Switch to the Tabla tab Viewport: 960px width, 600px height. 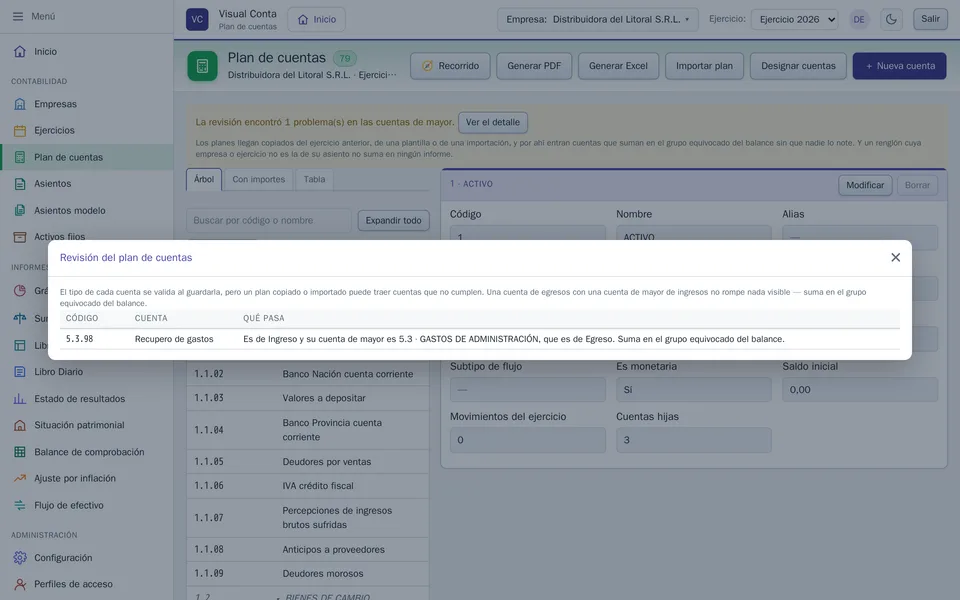point(314,179)
